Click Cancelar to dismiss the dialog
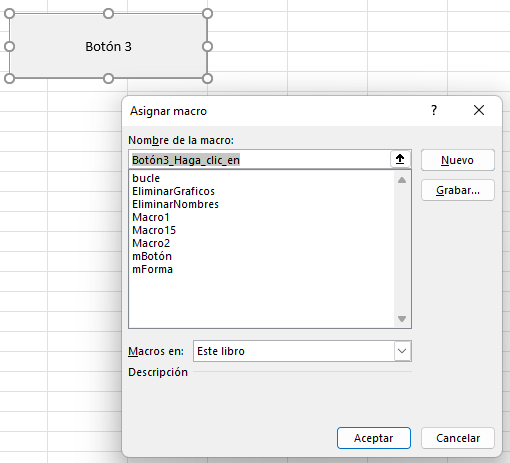 tap(458, 438)
